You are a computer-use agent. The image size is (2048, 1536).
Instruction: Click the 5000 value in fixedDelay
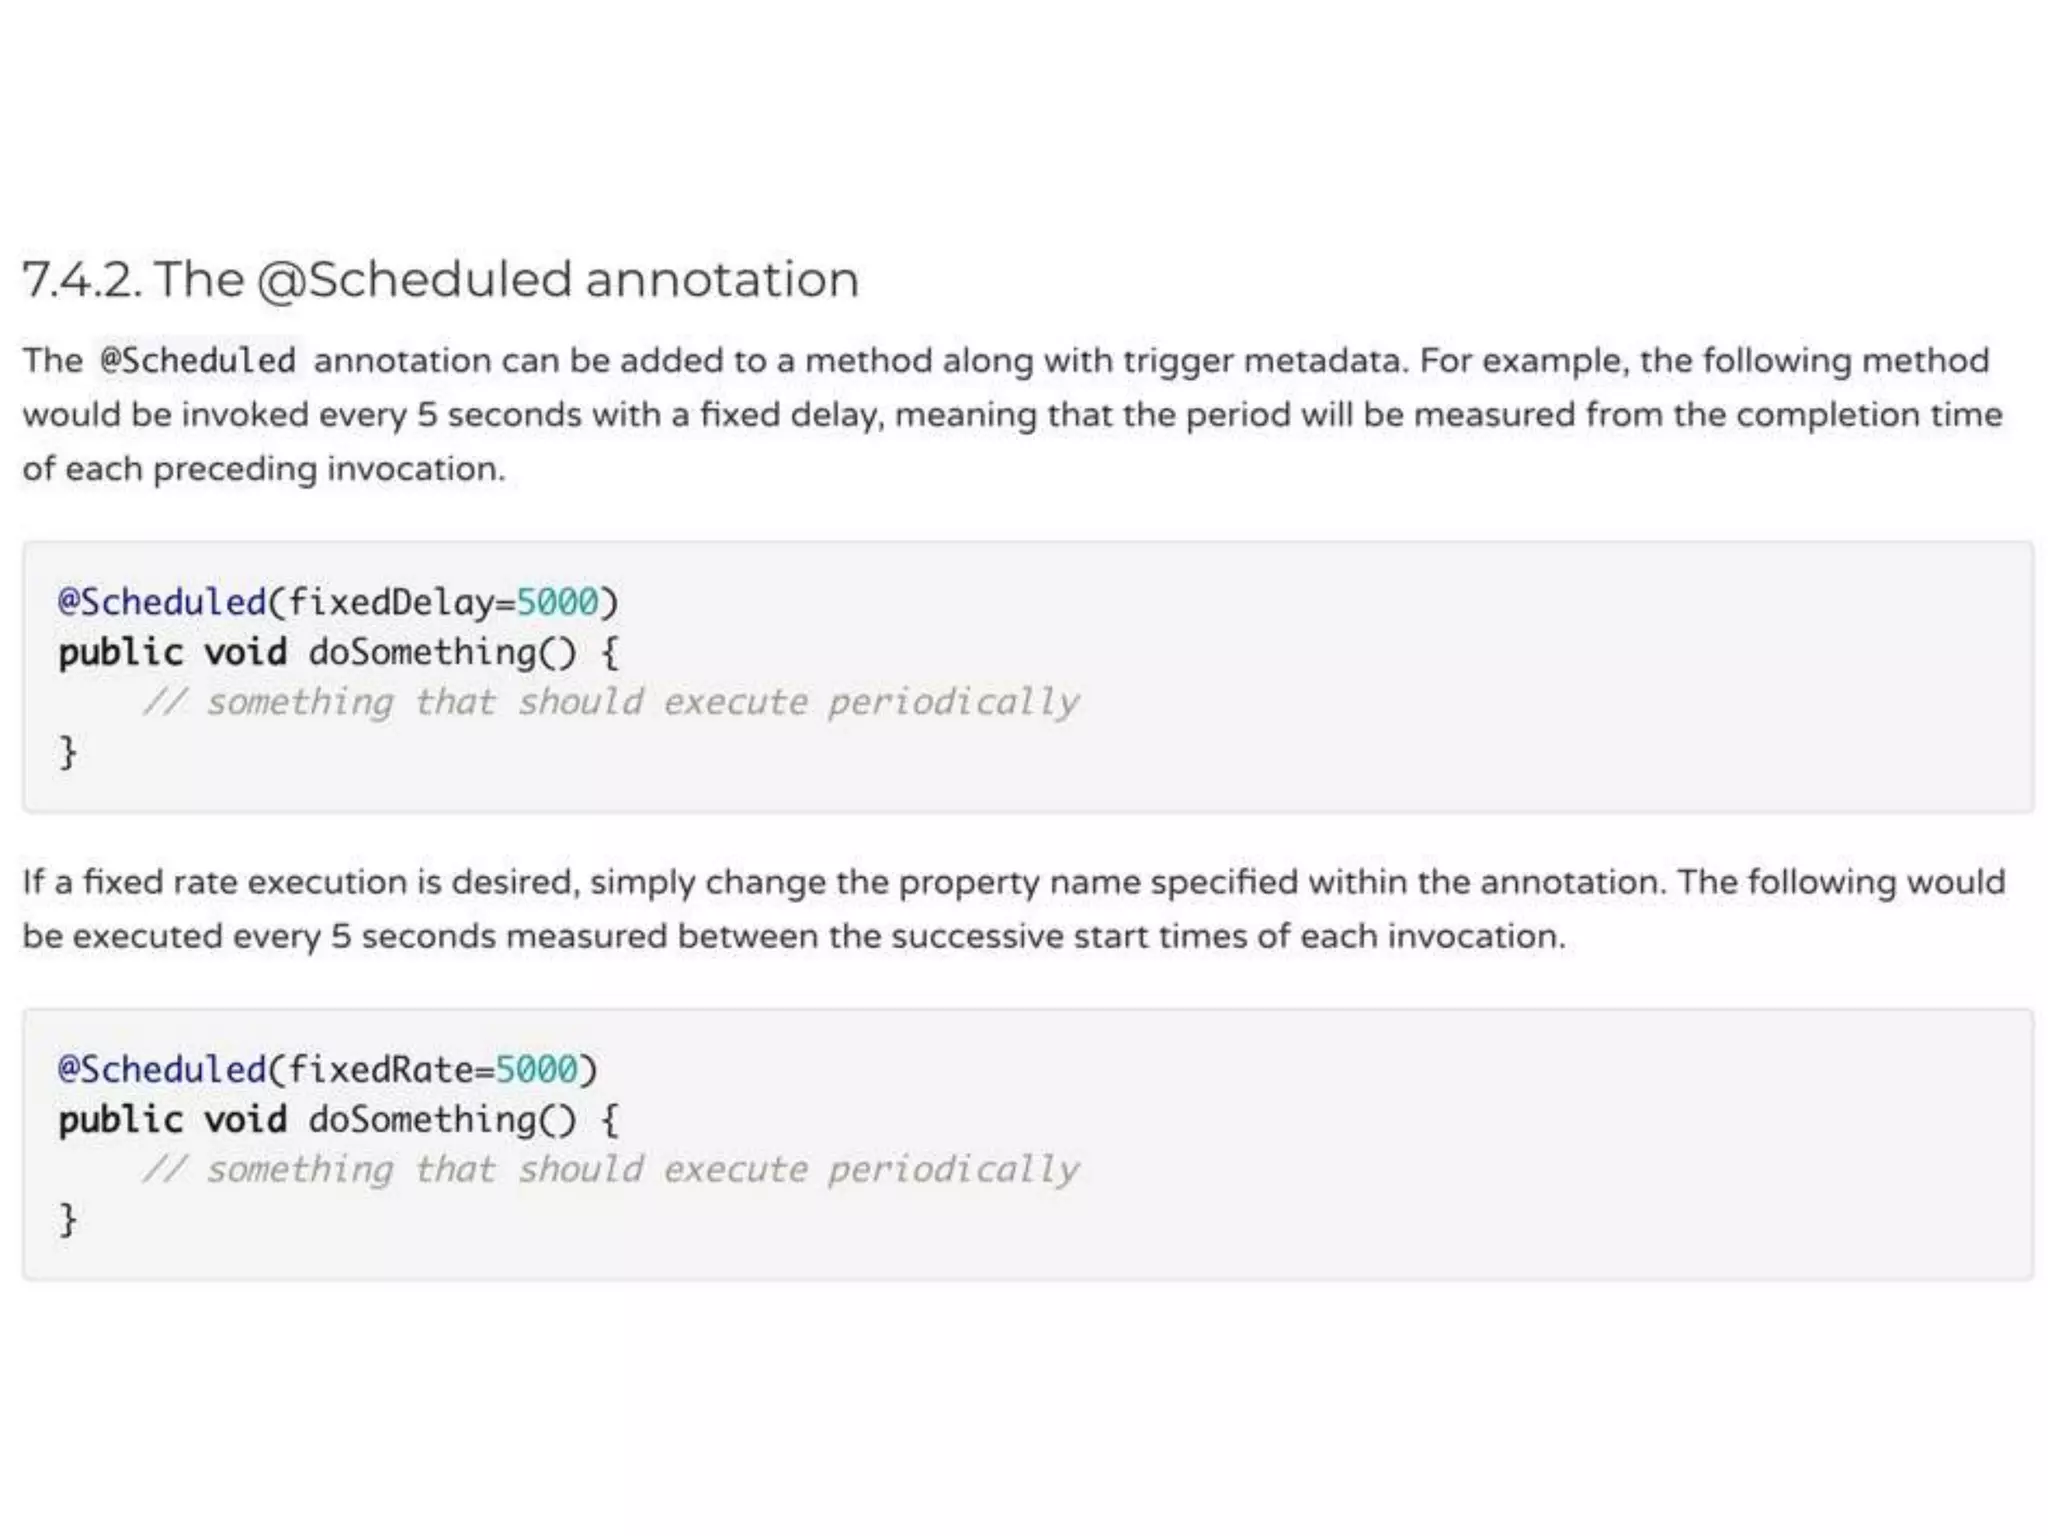pos(557,603)
